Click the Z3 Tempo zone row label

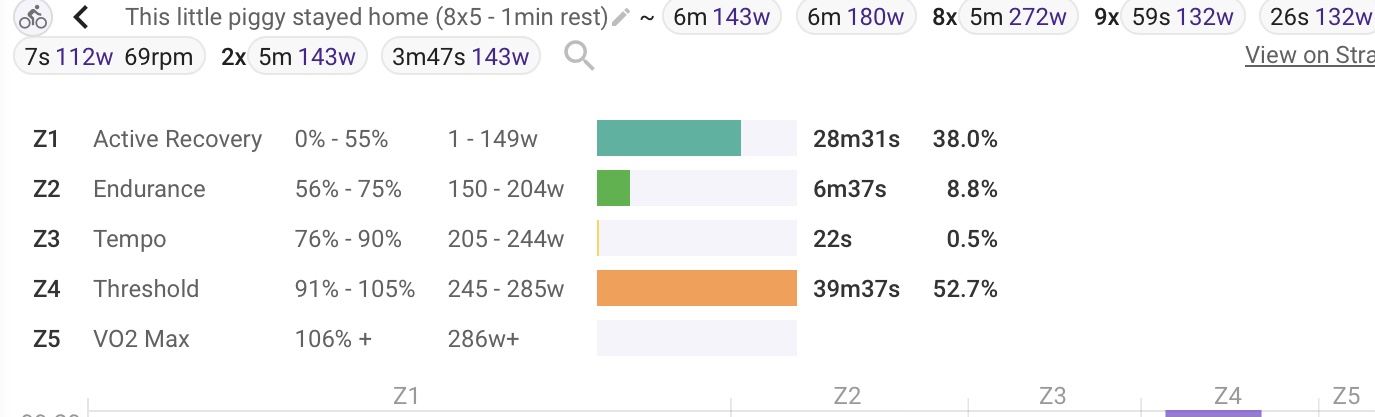pyautogui.click(x=129, y=239)
